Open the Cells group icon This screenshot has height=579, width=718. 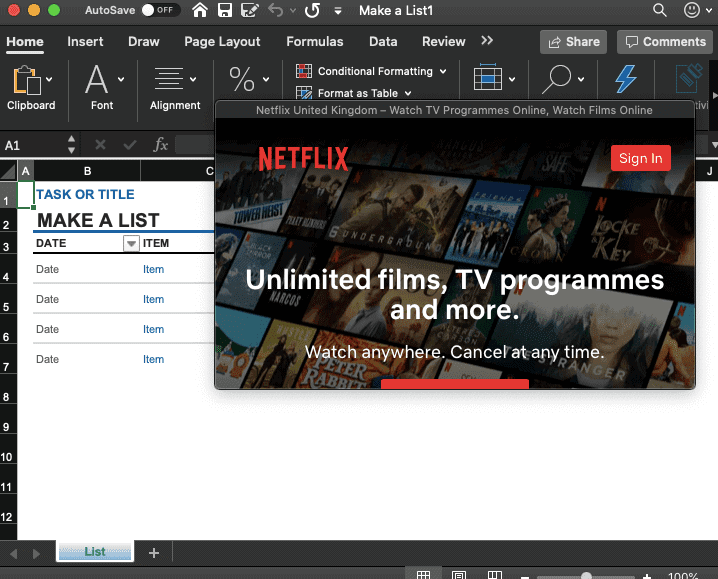(488, 78)
